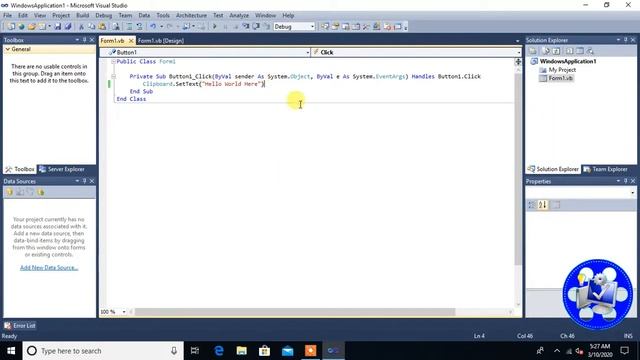Switch to Form1.vb [Design] tab
640x360 pixels.
pos(161,41)
